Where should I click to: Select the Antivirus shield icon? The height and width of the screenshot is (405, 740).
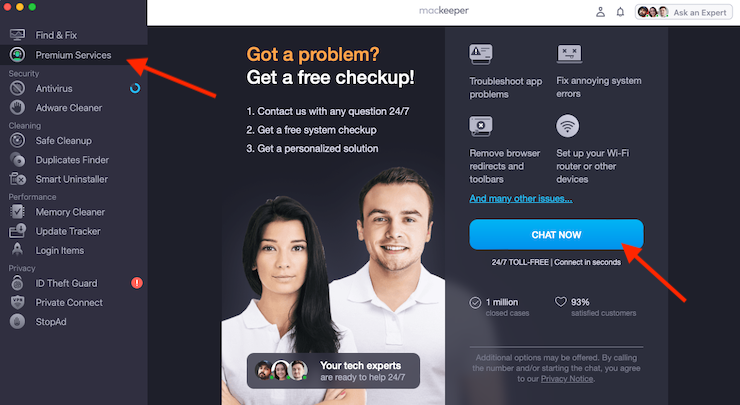click(17, 88)
